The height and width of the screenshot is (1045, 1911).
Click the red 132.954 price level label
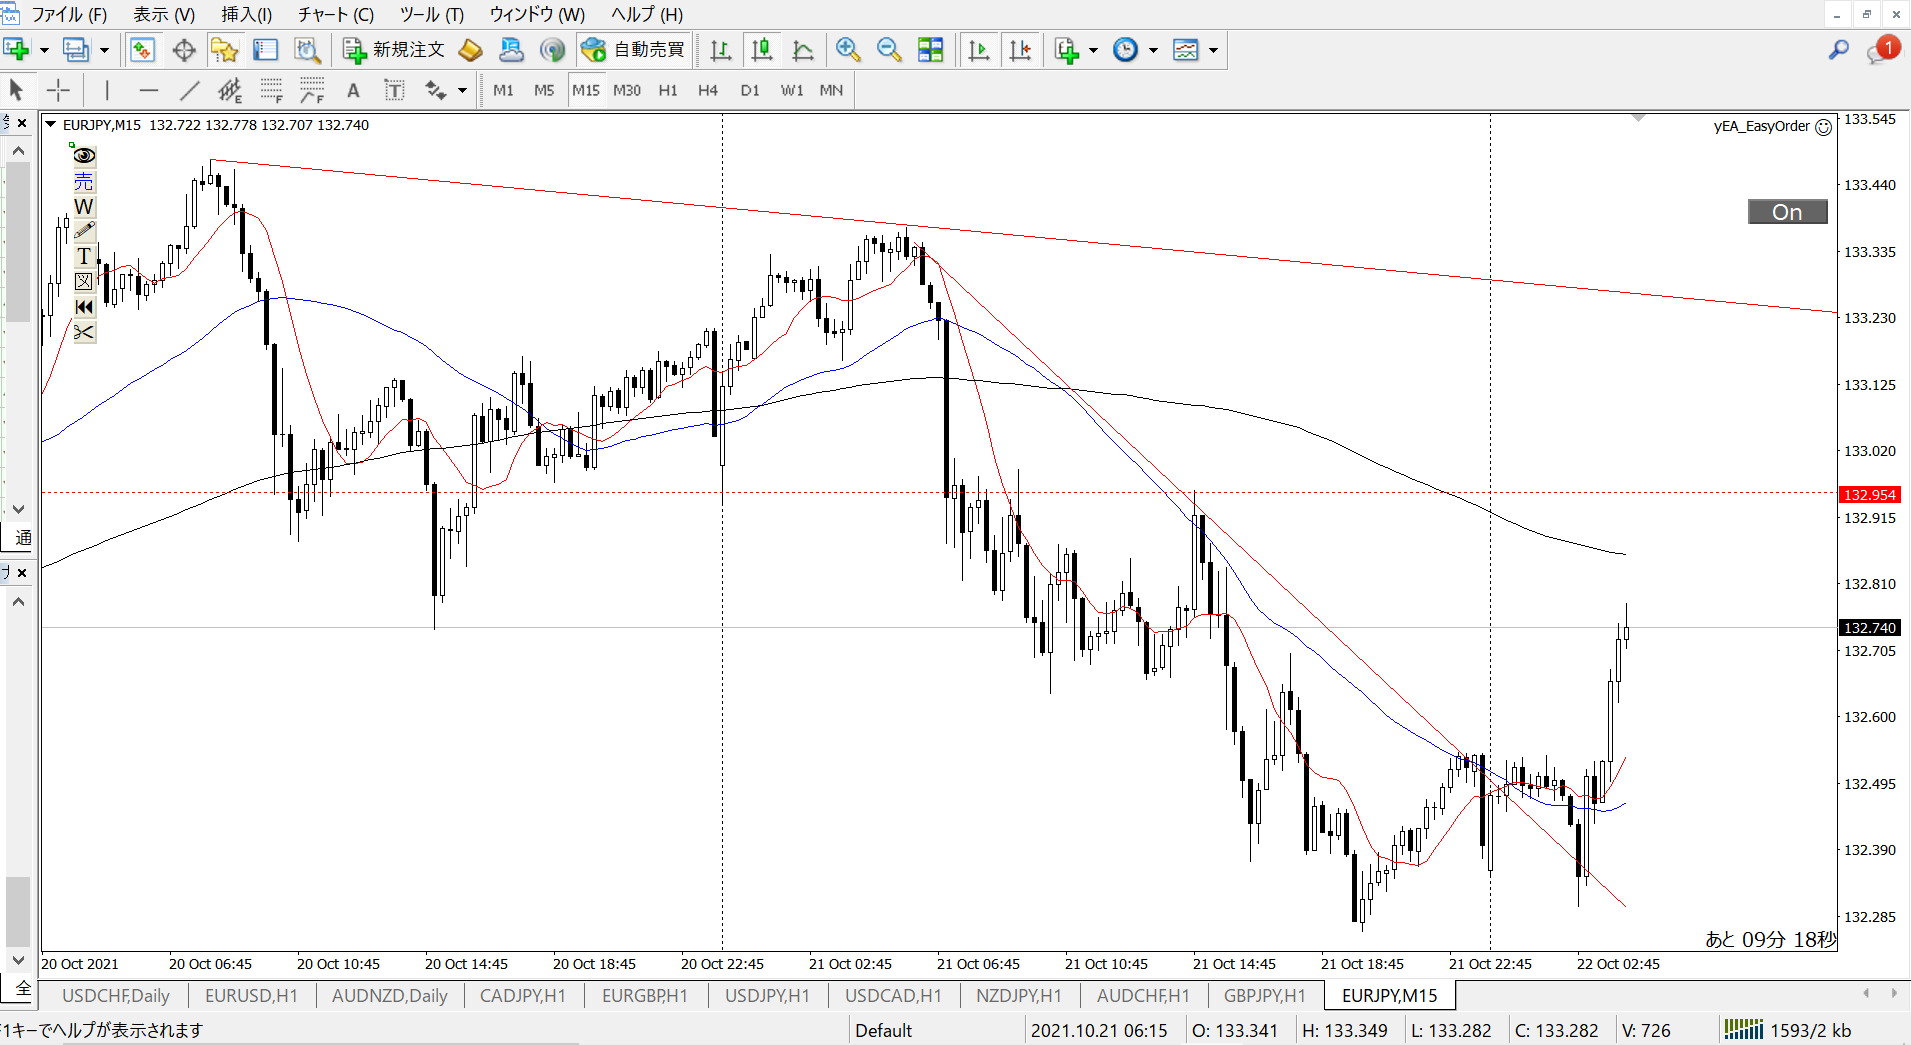(x=1870, y=495)
